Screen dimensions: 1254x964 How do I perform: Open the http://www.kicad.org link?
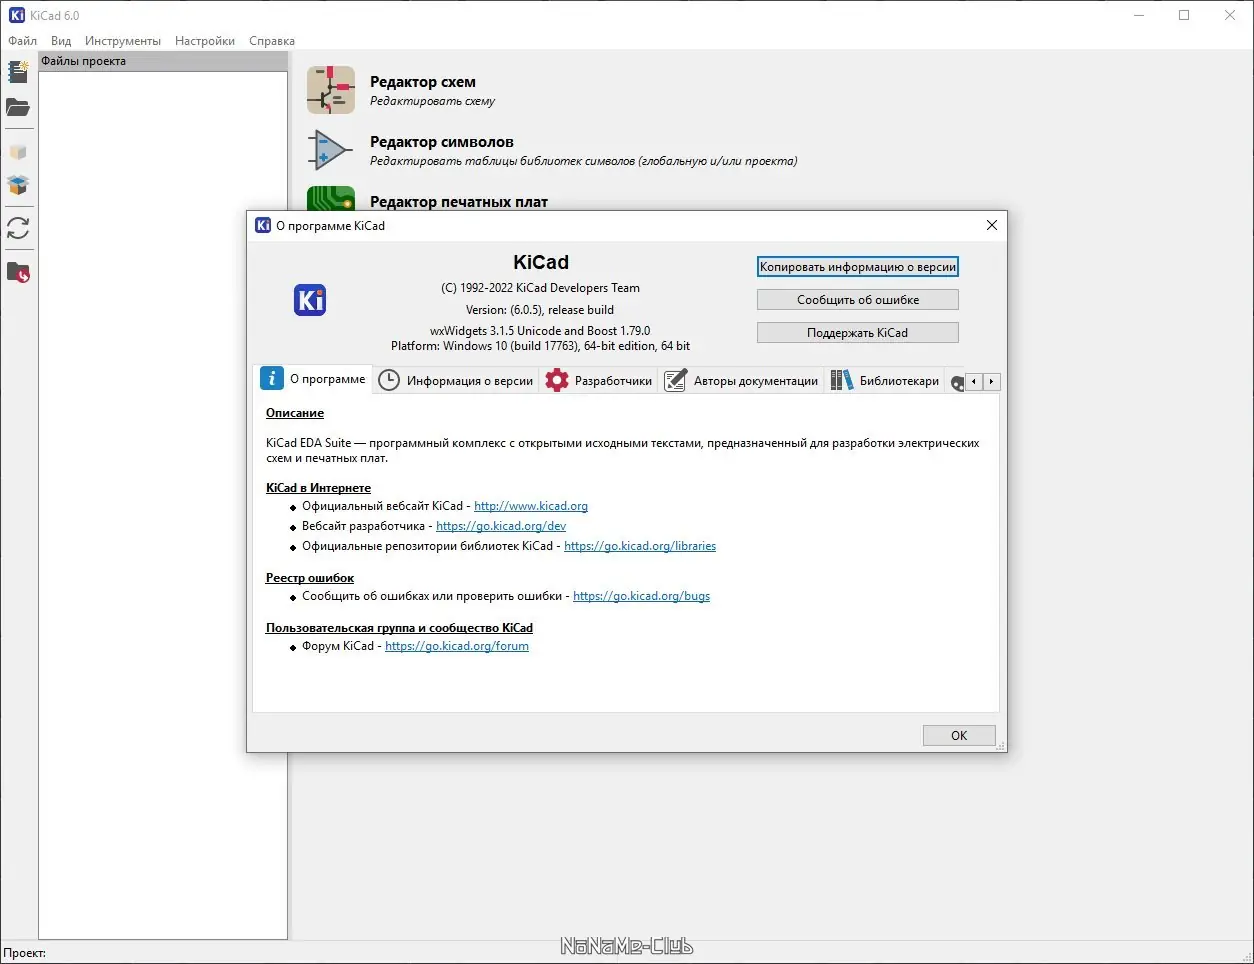531,506
